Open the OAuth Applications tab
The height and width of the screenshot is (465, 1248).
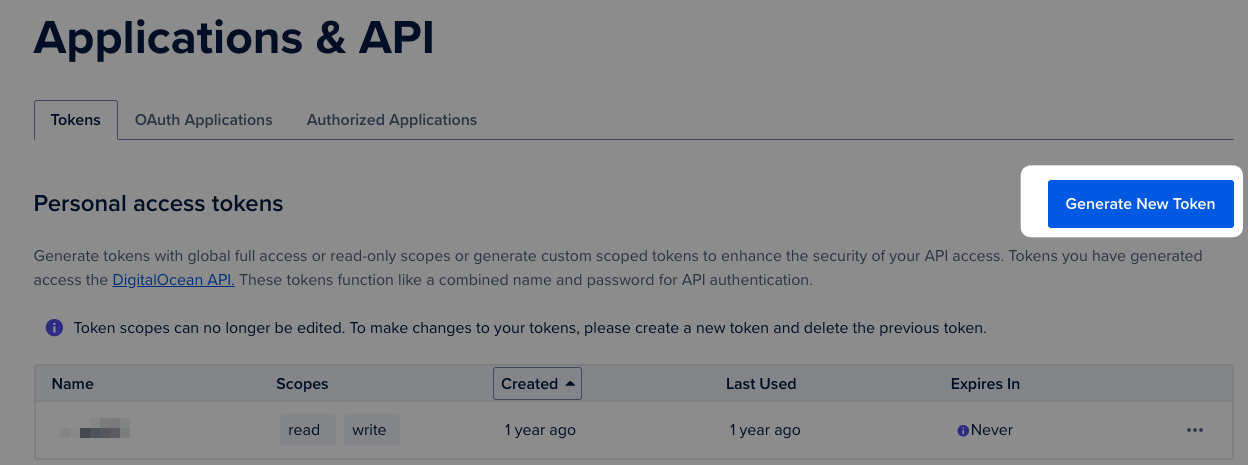204,120
